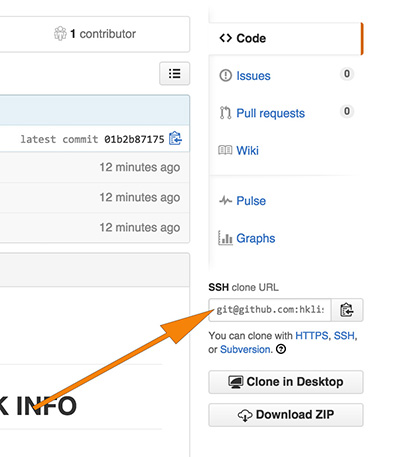
Task: Click the Code angle-brackets icon
Action: pyautogui.click(x=226, y=38)
